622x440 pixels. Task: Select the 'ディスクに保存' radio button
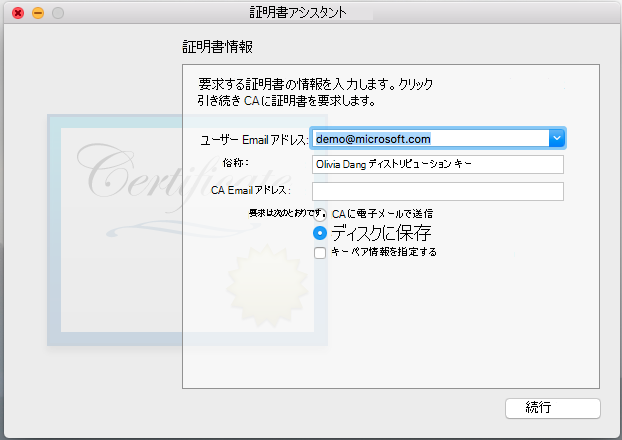[x=320, y=233]
